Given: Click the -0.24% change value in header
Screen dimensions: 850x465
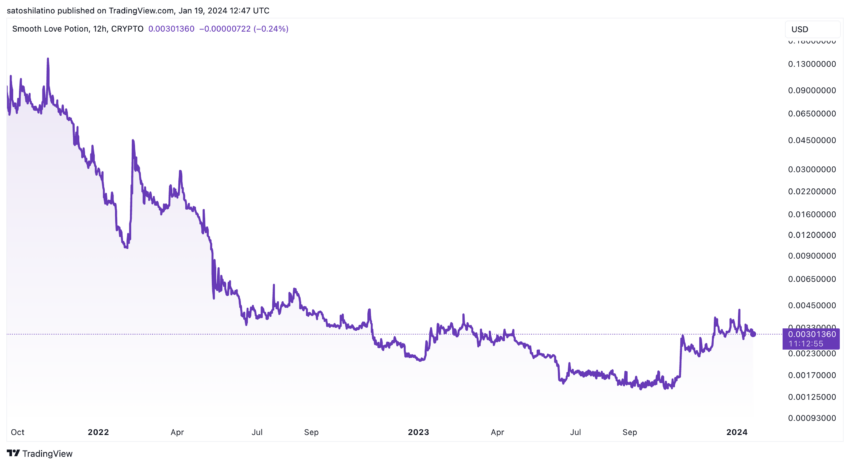Looking at the screenshot, I should pos(271,29).
